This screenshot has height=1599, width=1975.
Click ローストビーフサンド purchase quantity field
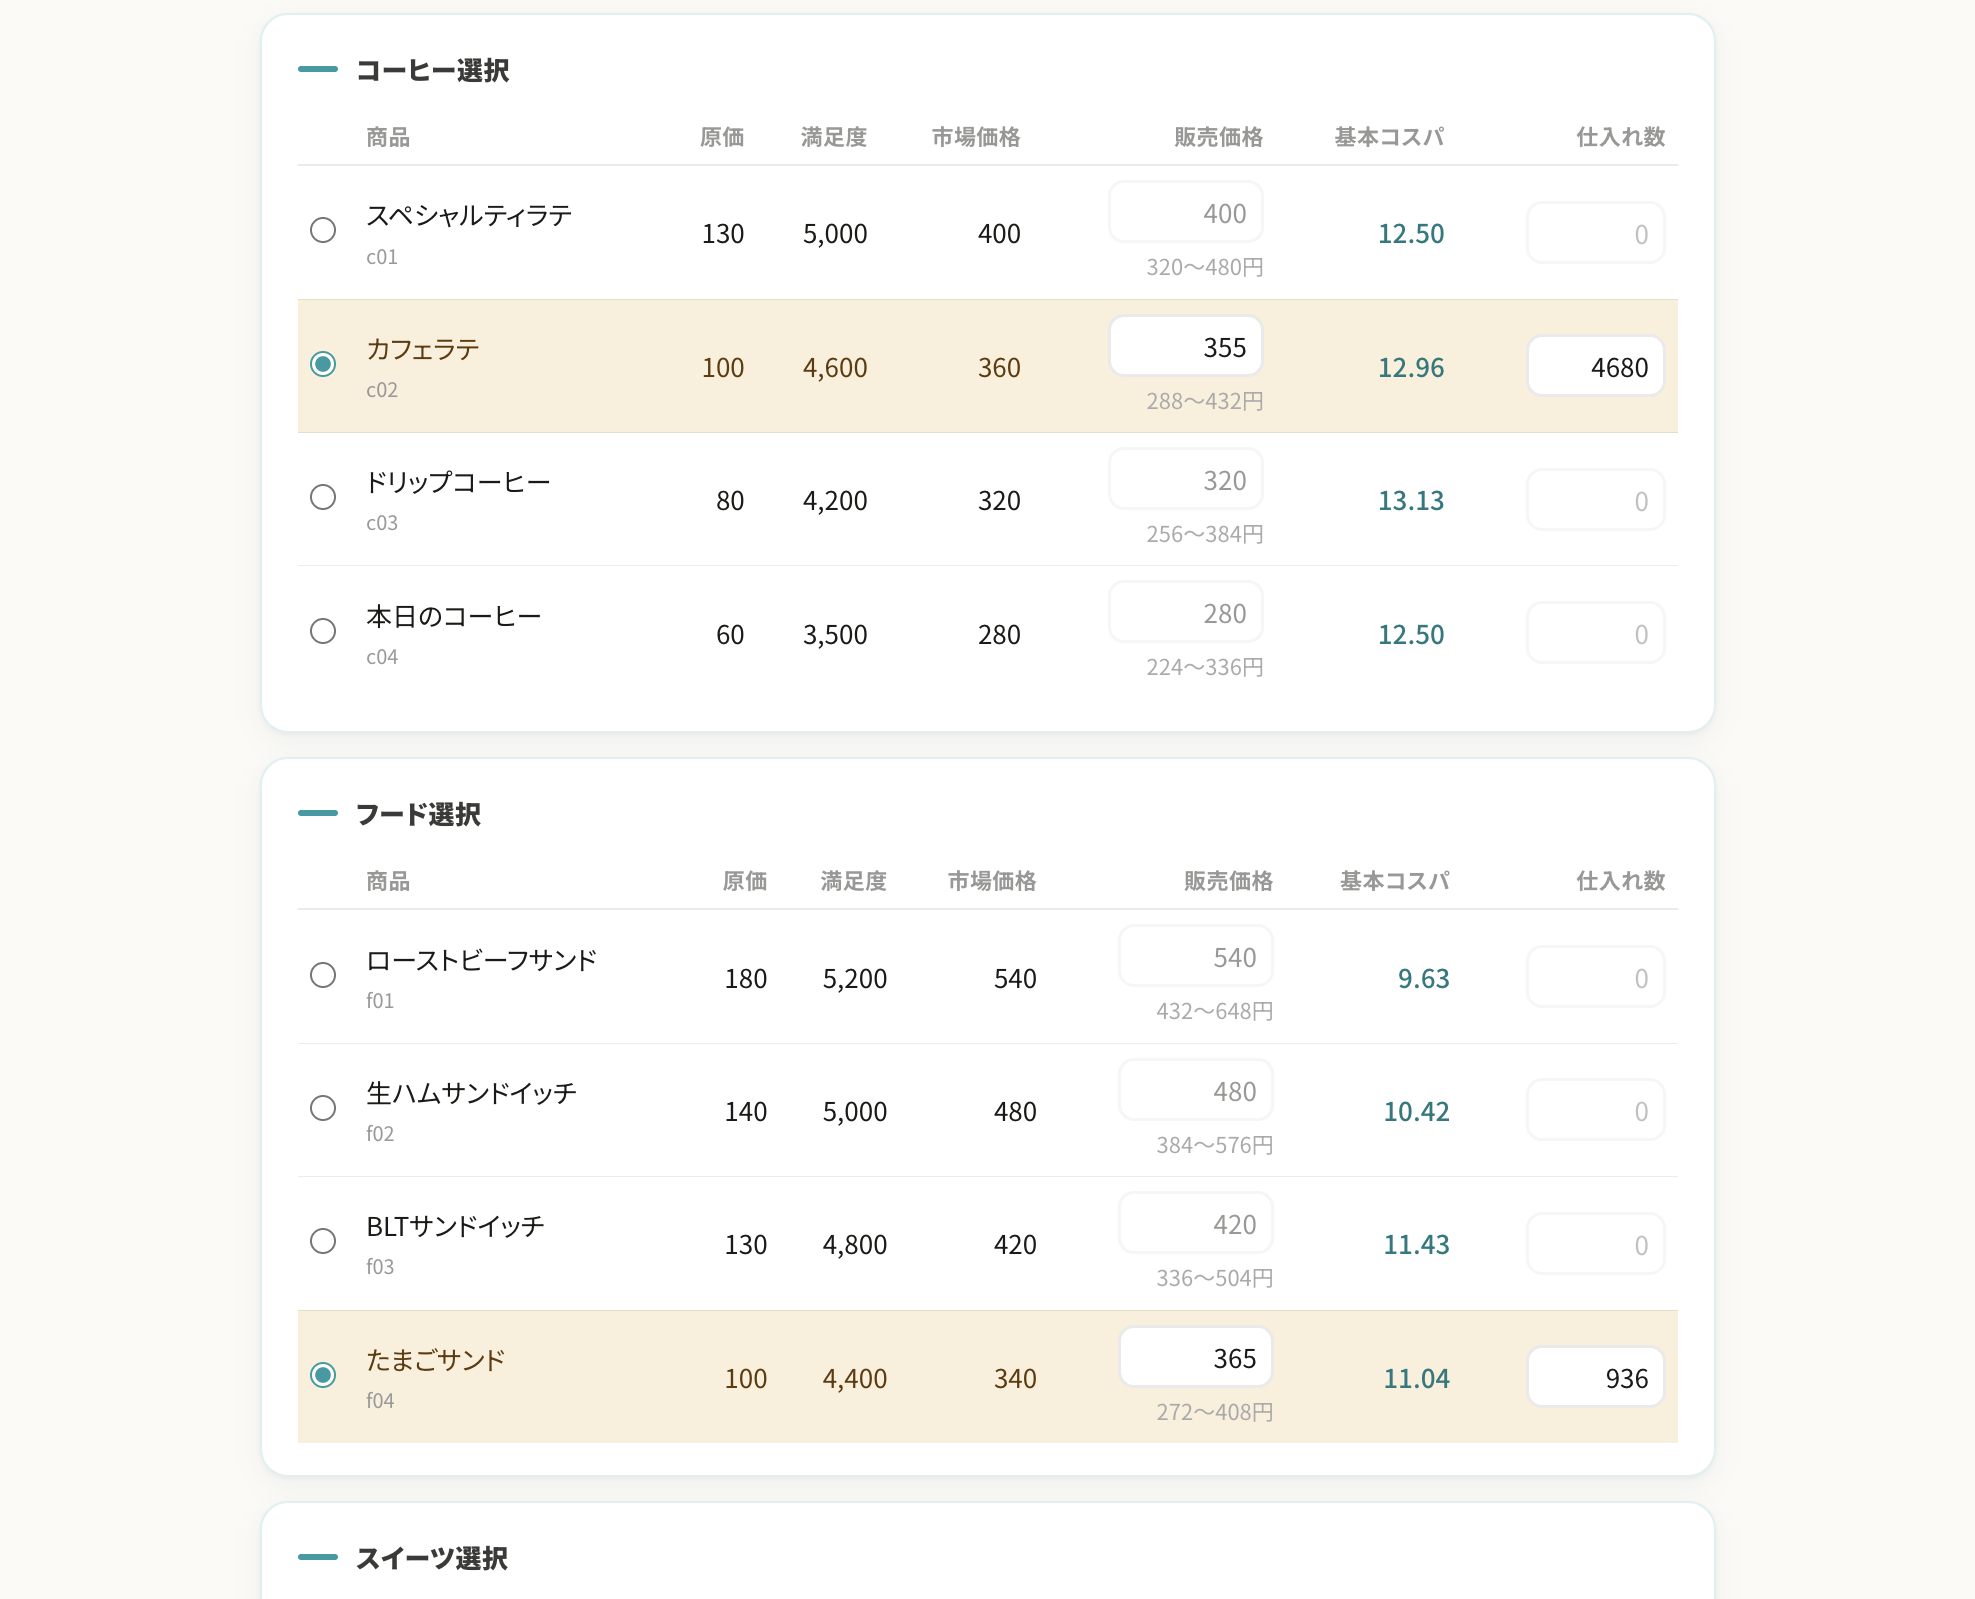(1596, 977)
